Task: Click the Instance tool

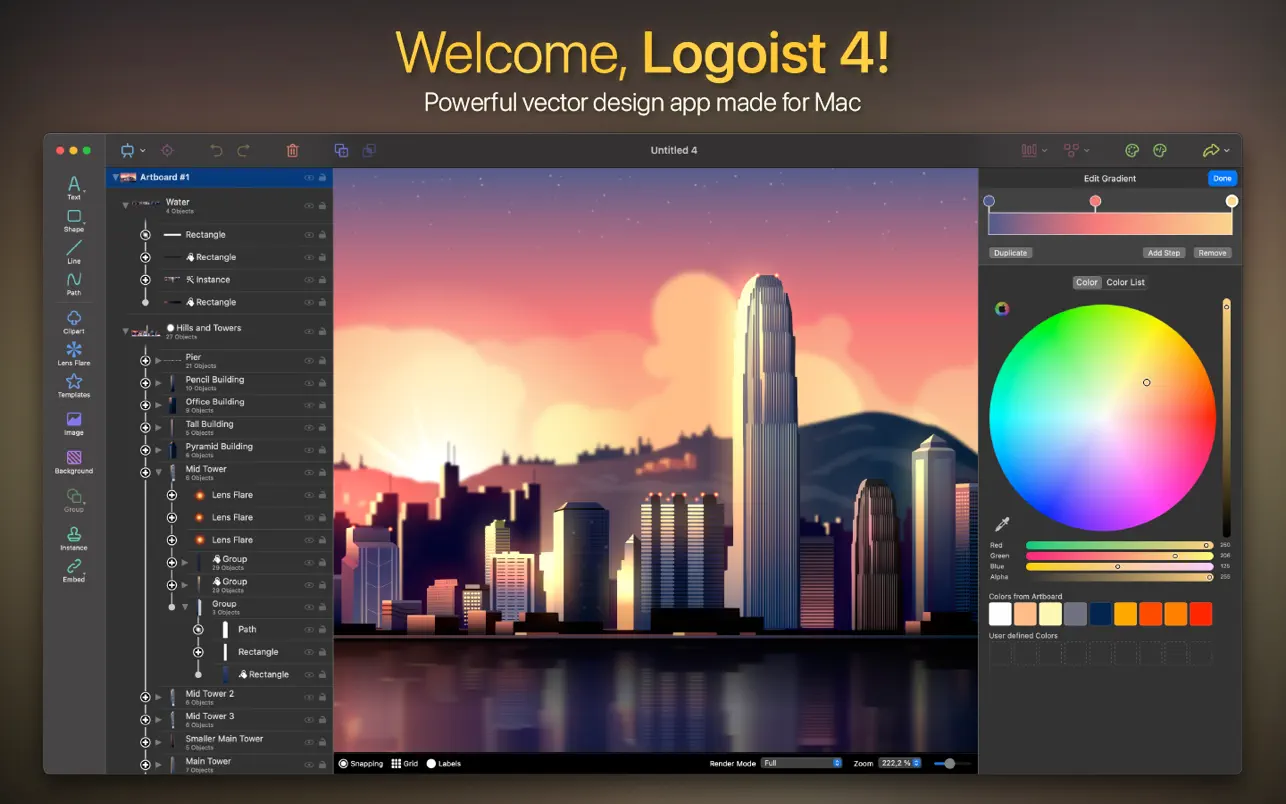Action: point(74,537)
